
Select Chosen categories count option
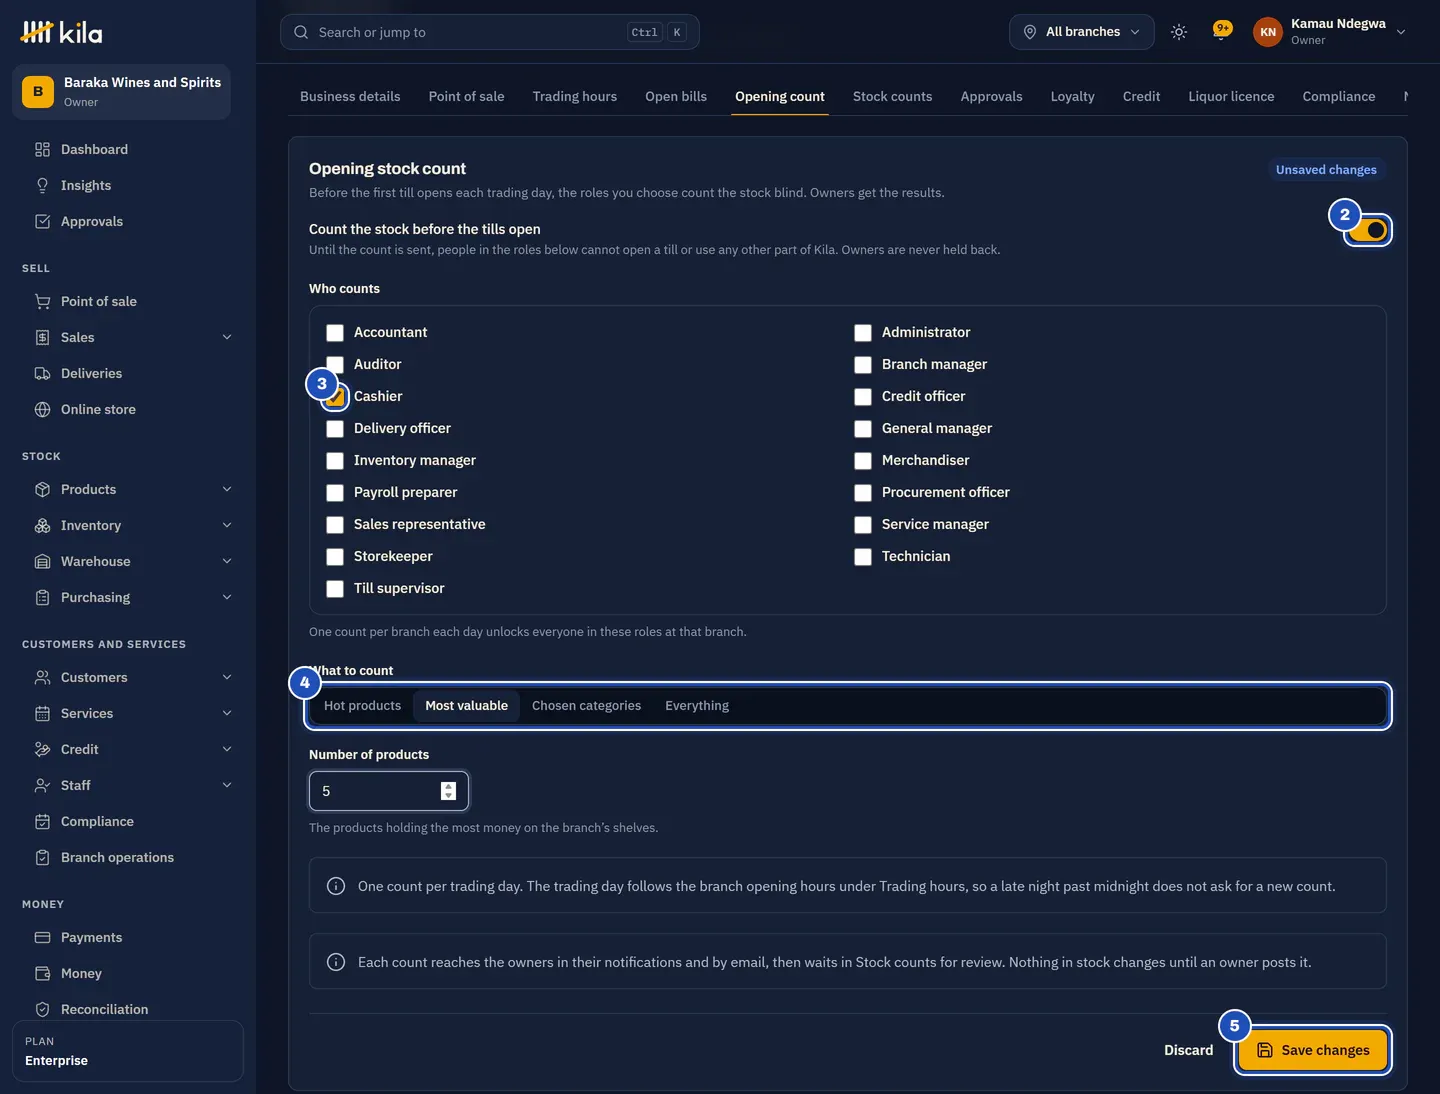click(586, 706)
